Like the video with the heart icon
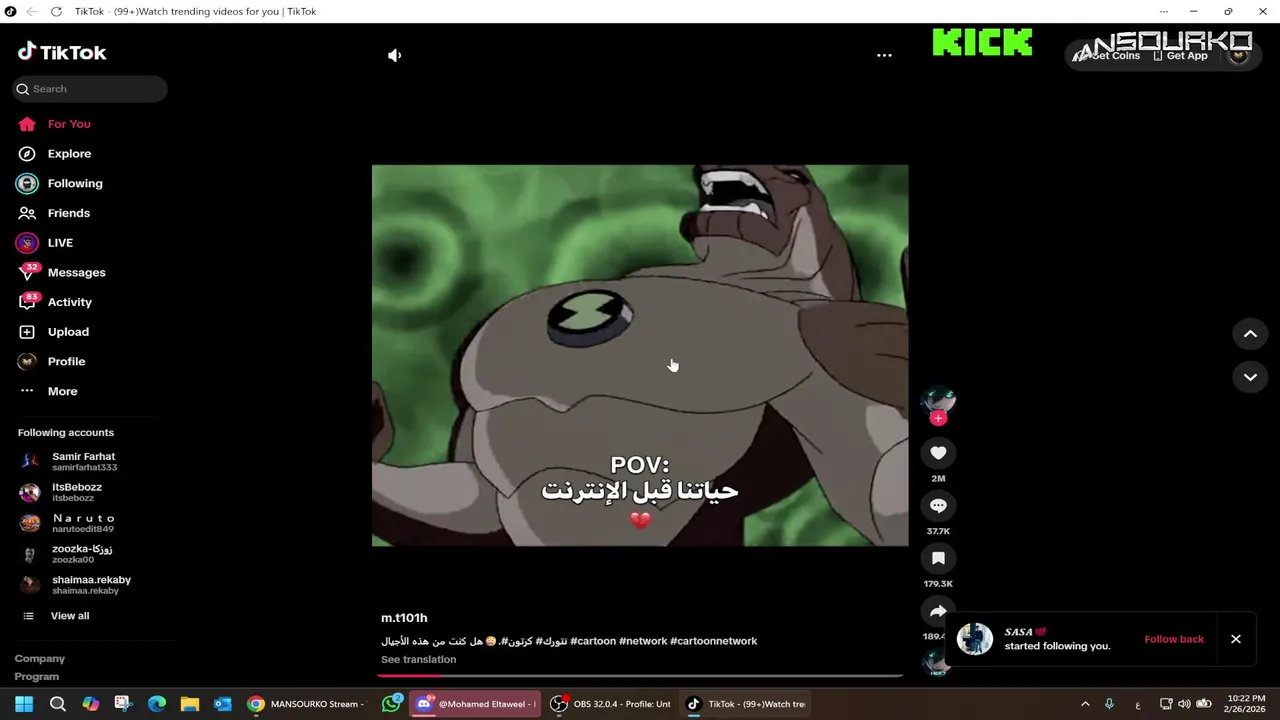The height and width of the screenshot is (720, 1280). tap(938, 453)
